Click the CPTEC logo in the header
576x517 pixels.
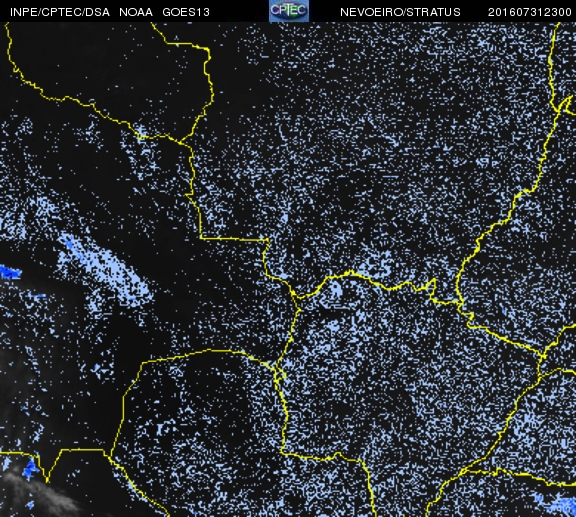coord(289,11)
